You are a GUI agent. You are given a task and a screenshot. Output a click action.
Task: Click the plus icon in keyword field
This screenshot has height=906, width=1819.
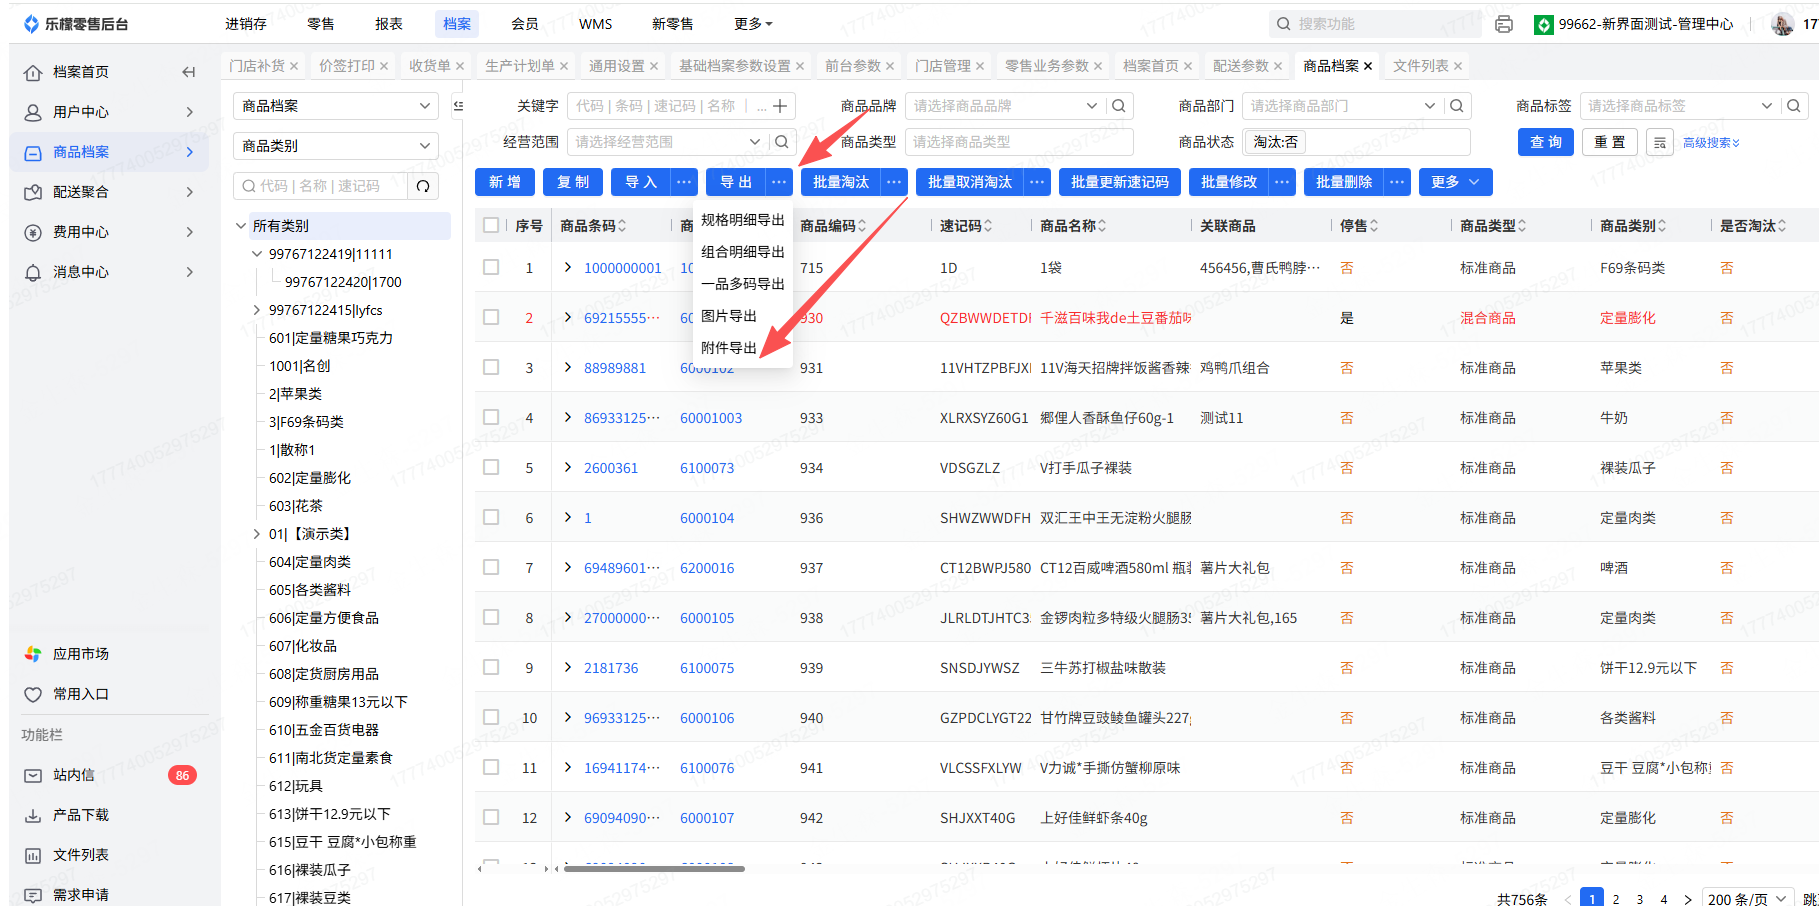coord(780,106)
